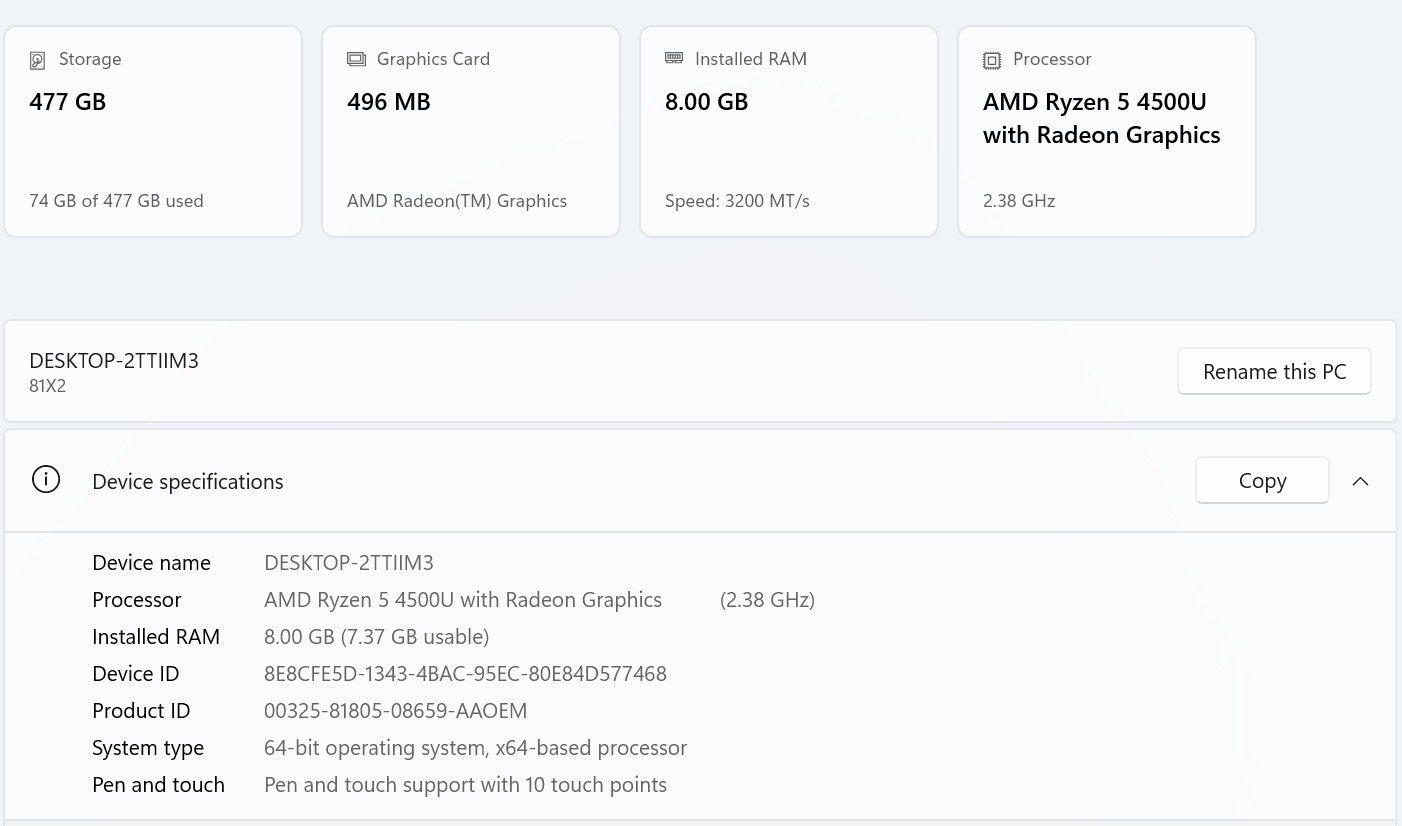This screenshot has height=826, width=1402.
Task: Click the Rename this PC button
Action: (x=1274, y=371)
